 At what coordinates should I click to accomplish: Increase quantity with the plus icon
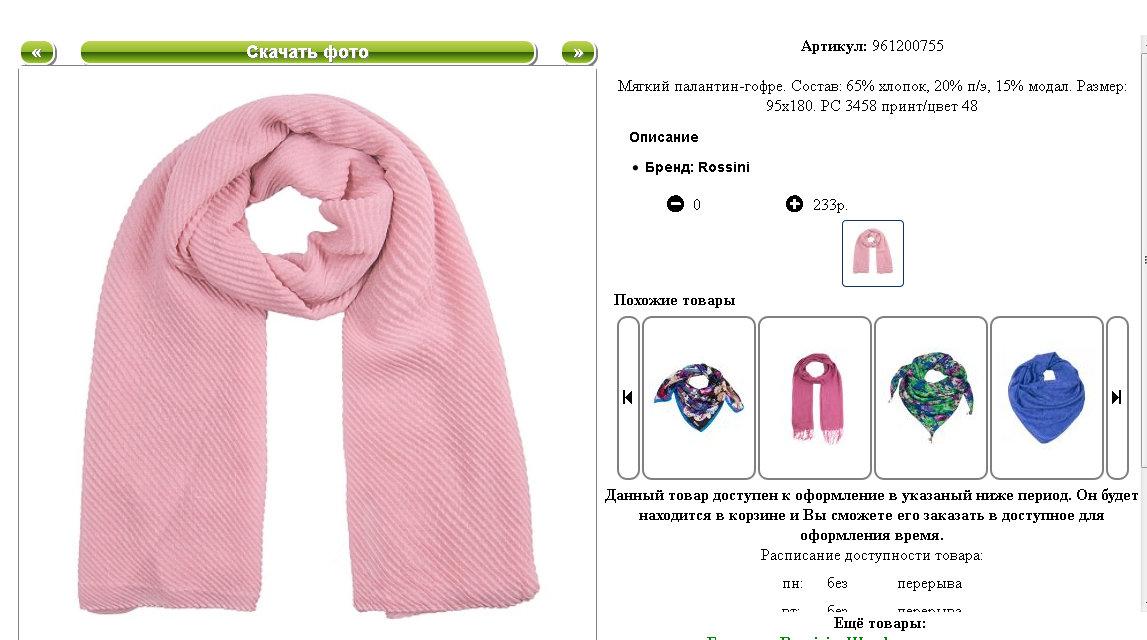794,204
